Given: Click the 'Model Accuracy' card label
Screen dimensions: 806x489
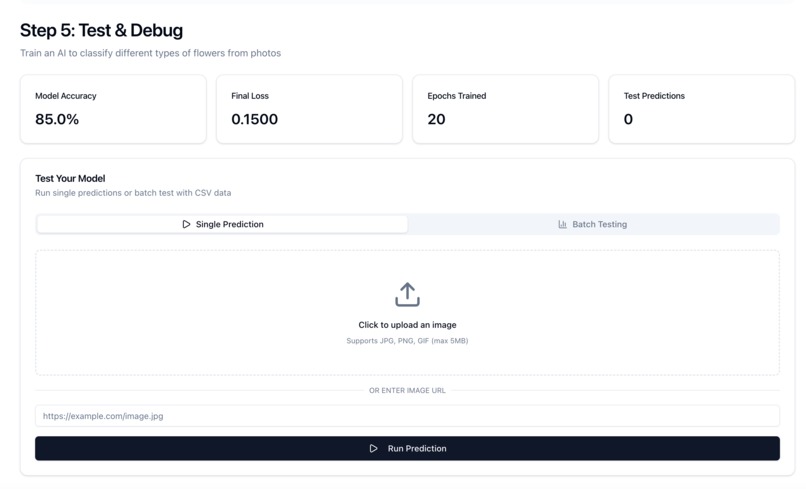Looking at the screenshot, I should pos(66,96).
